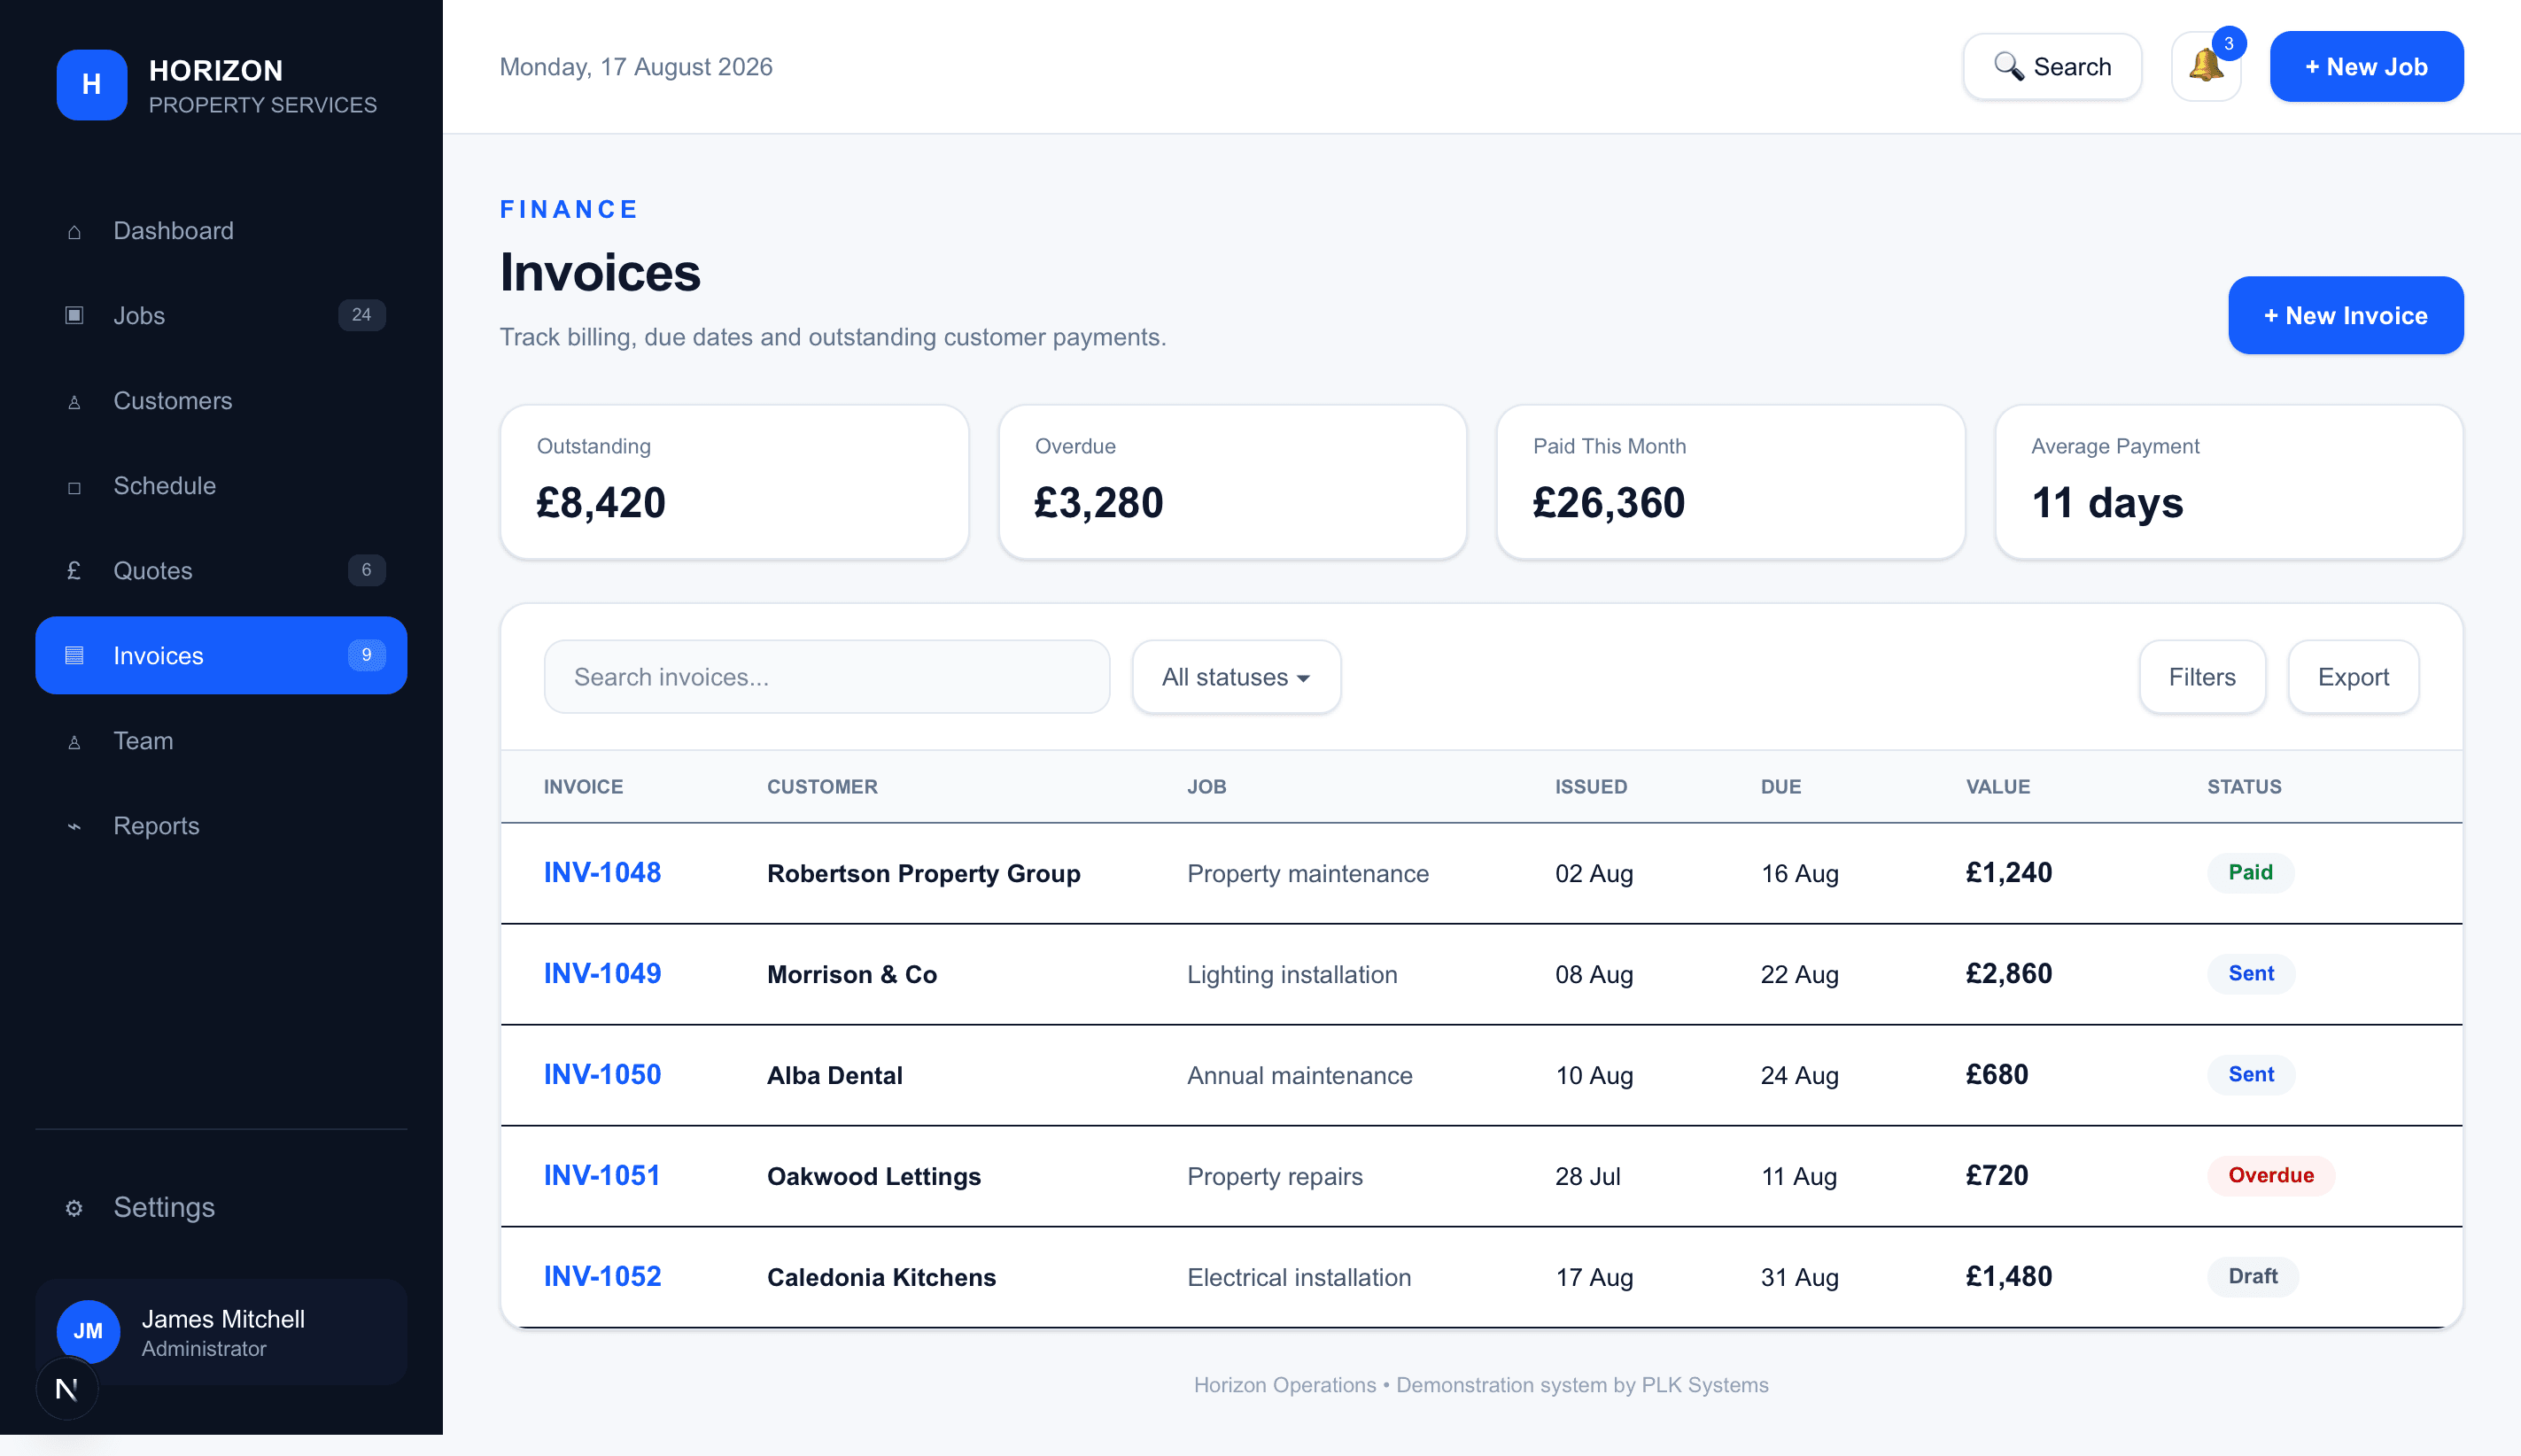This screenshot has height=1456, width=2521.
Task: Select Oakwood Lettings customer name
Action: coord(873,1177)
